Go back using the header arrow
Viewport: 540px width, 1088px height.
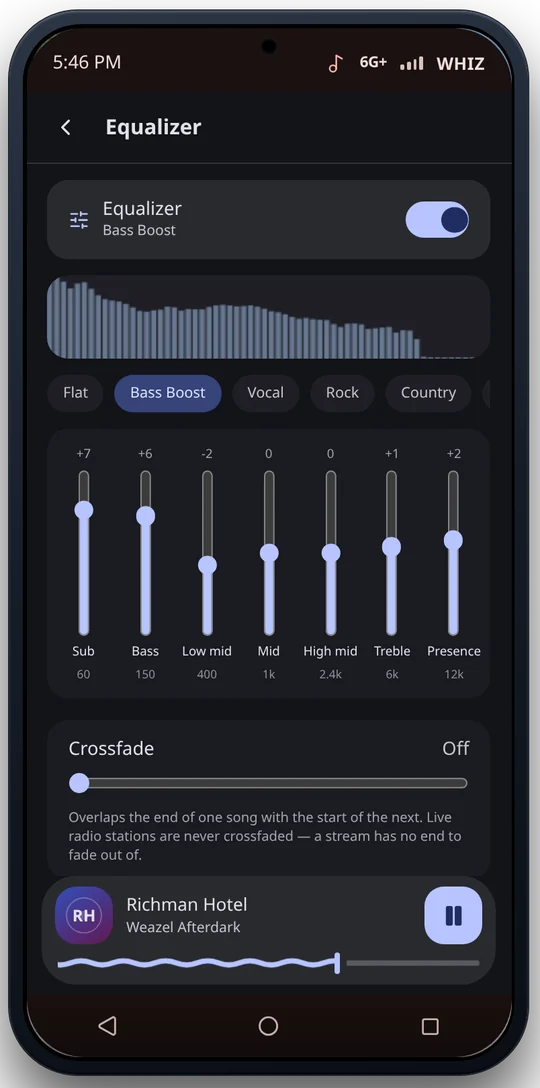[66, 127]
